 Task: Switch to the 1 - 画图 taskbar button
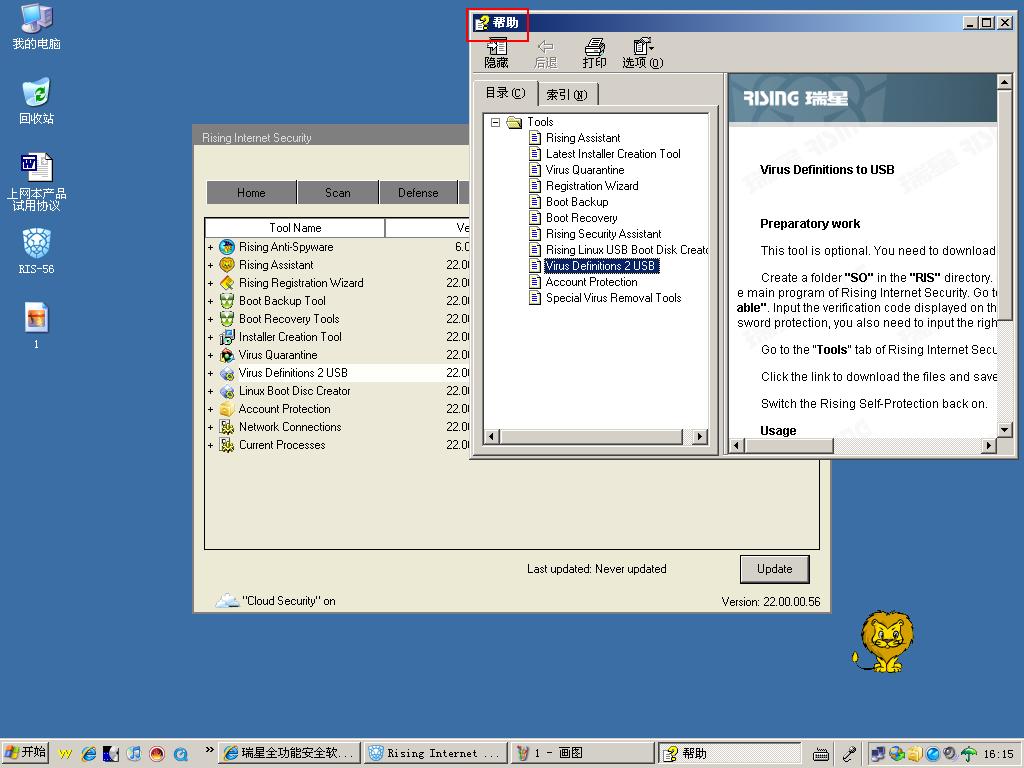coord(581,753)
